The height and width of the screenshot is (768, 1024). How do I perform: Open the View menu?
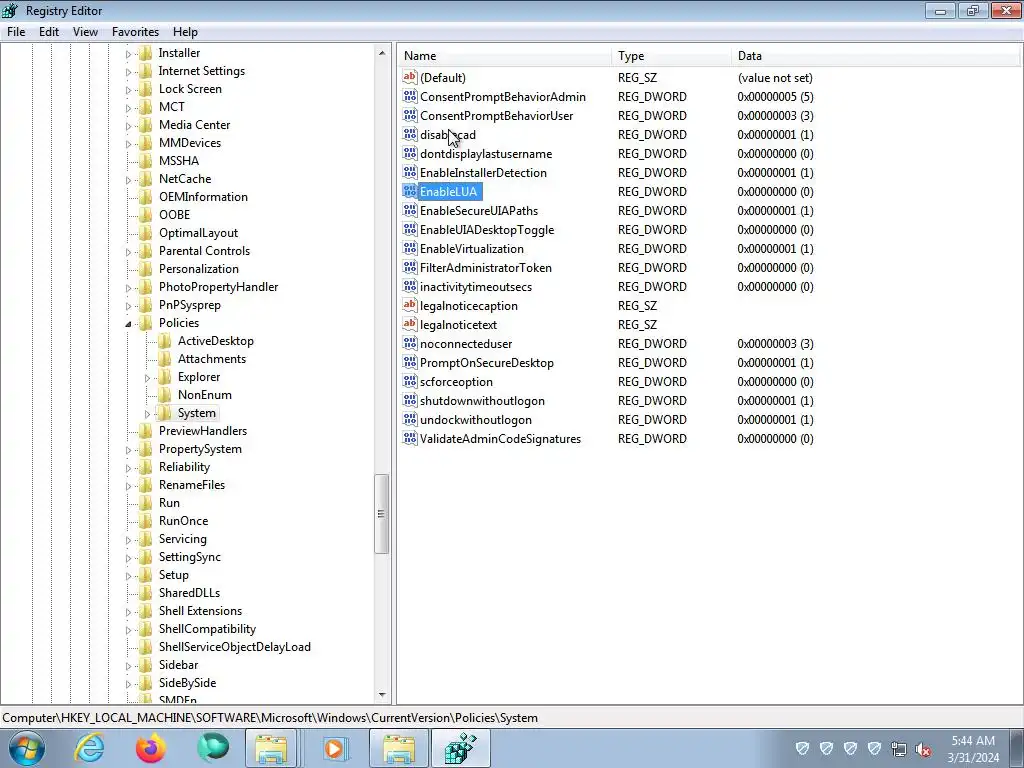[x=85, y=31]
